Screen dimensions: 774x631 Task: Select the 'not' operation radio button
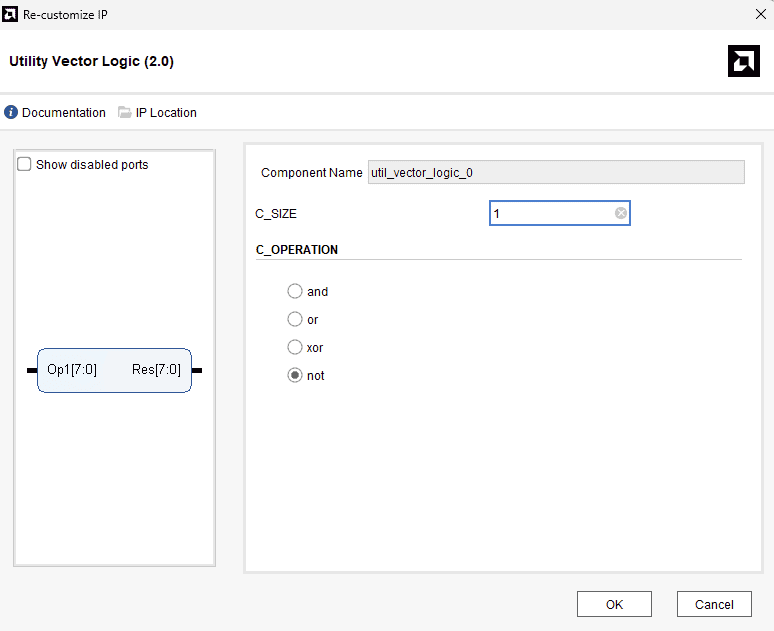tap(295, 376)
